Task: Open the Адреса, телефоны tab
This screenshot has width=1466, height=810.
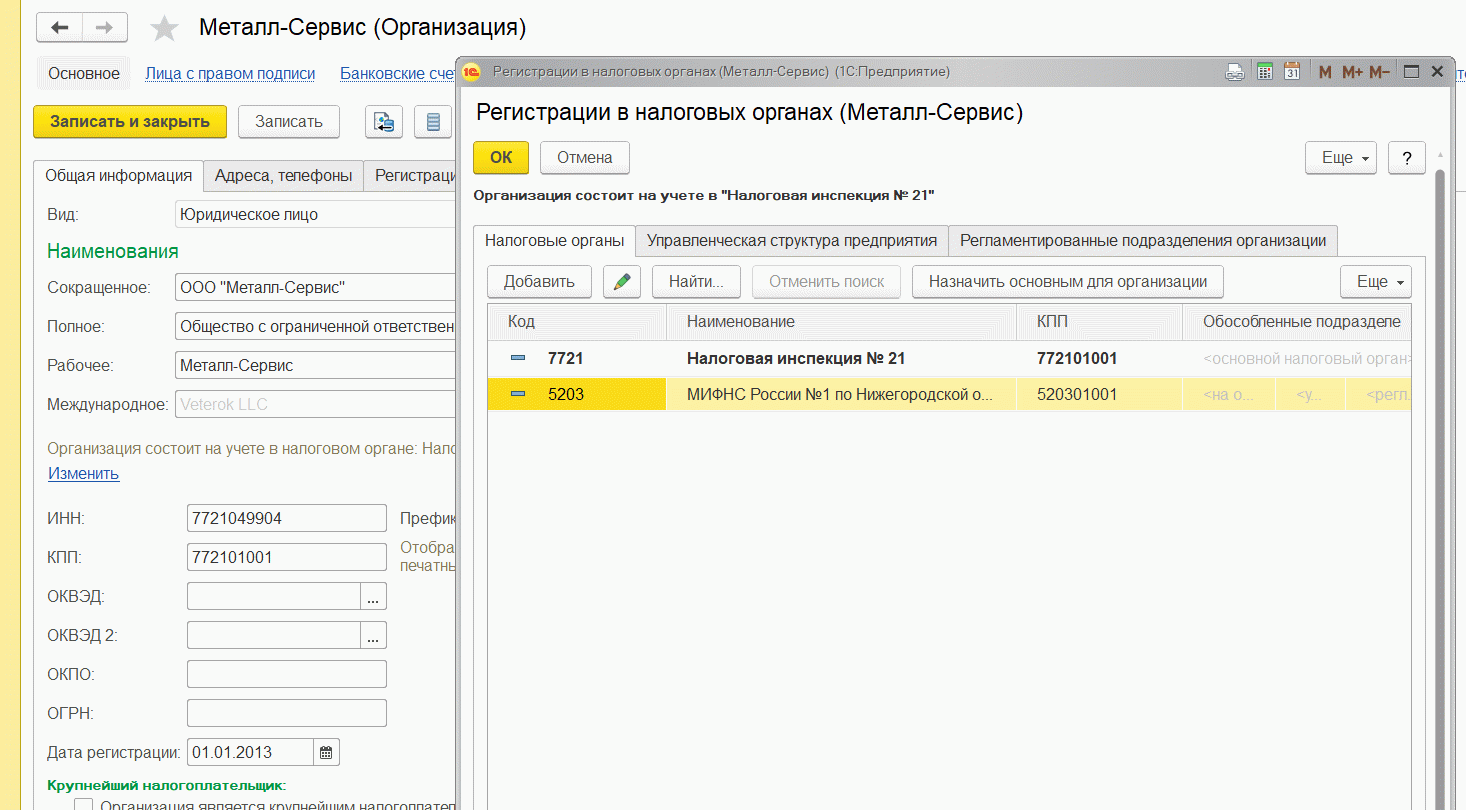Action: pyautogui.click(x=283, y=175)
